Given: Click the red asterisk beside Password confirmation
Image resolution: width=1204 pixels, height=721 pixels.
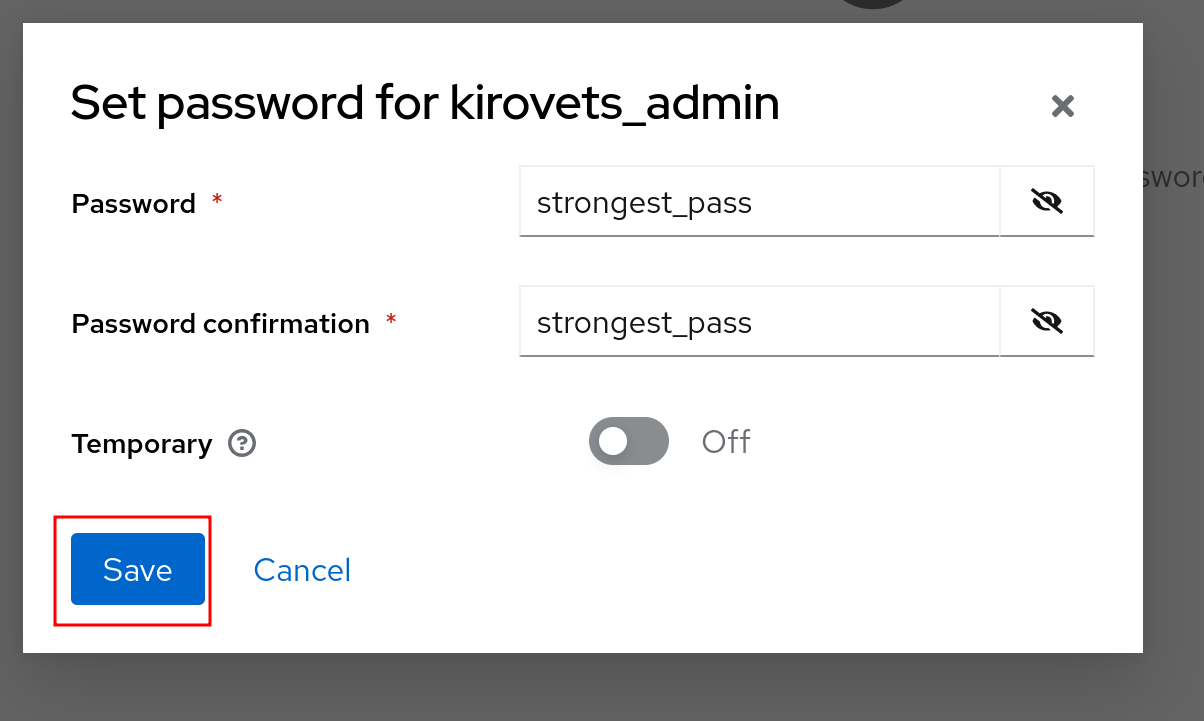Looking at the screenshot, I should 391,320.
